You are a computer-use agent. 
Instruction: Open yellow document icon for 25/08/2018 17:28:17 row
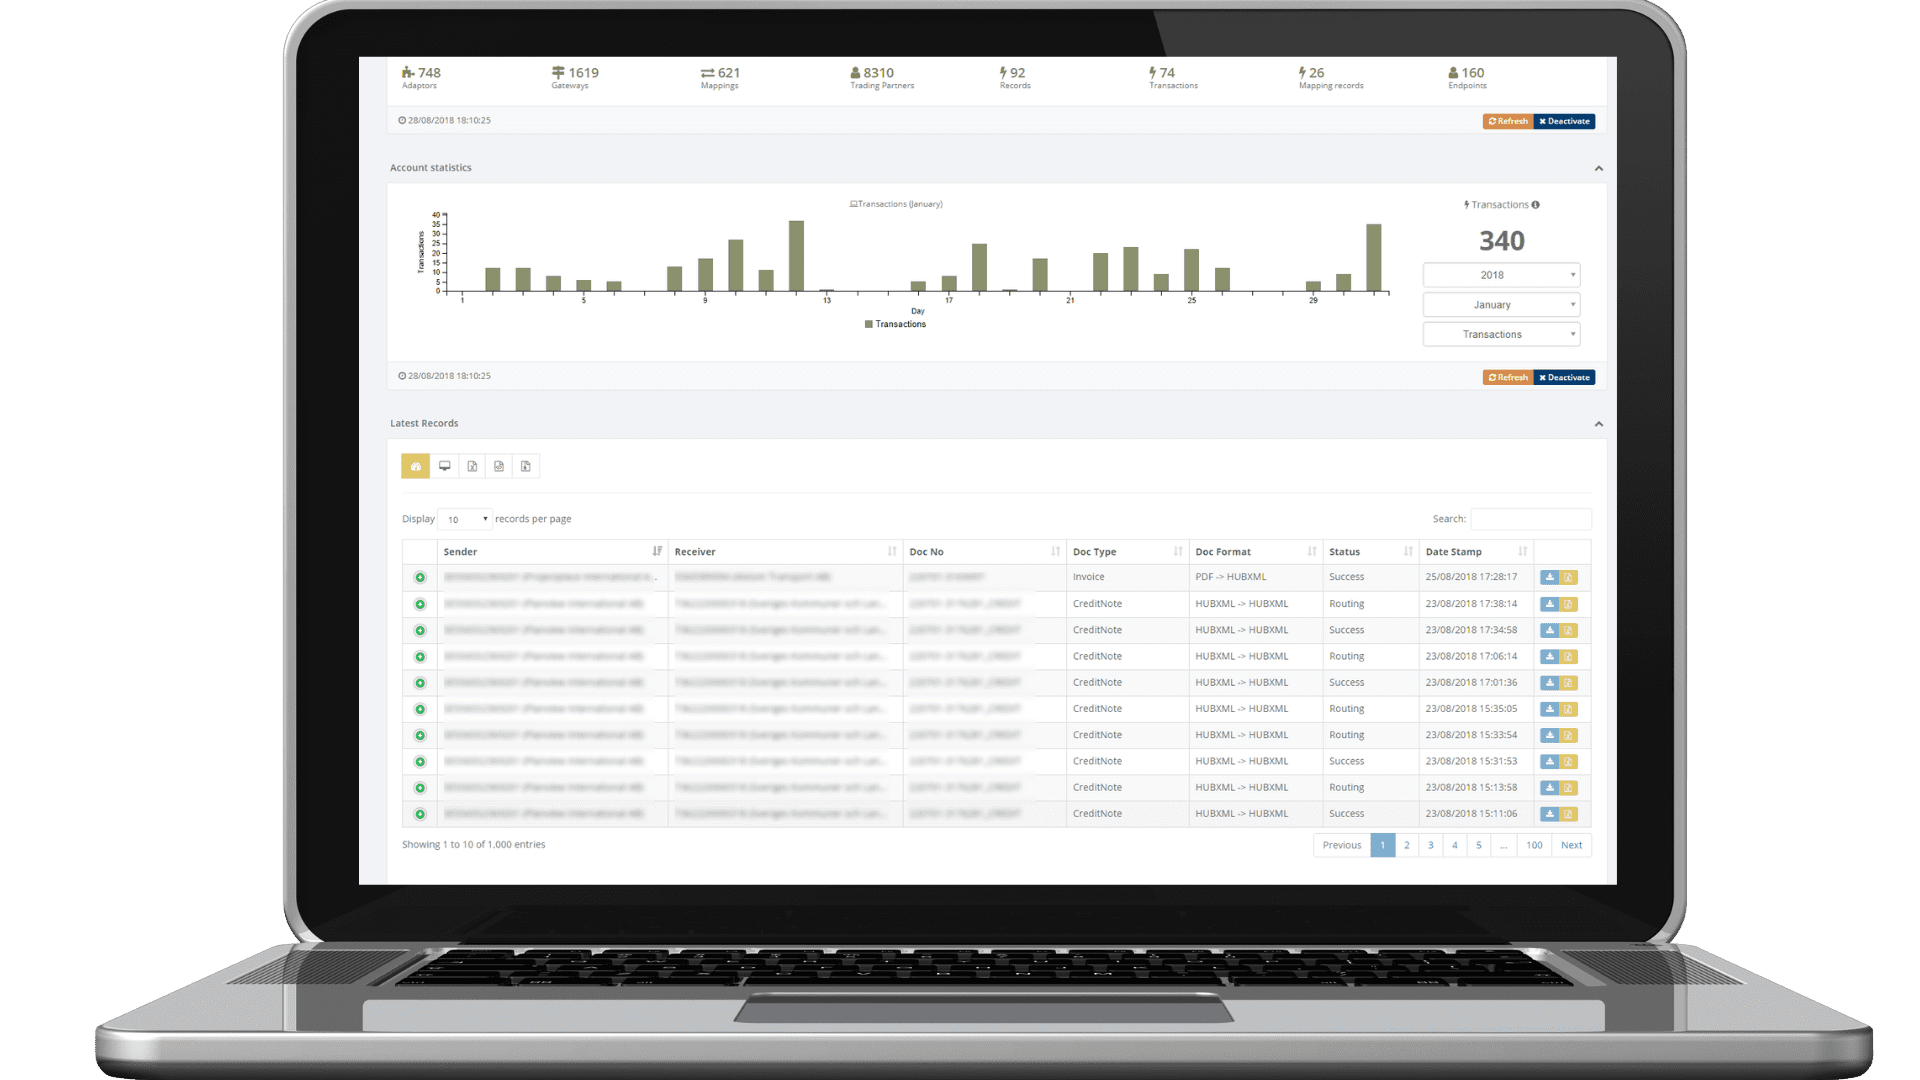point(1569,577)
